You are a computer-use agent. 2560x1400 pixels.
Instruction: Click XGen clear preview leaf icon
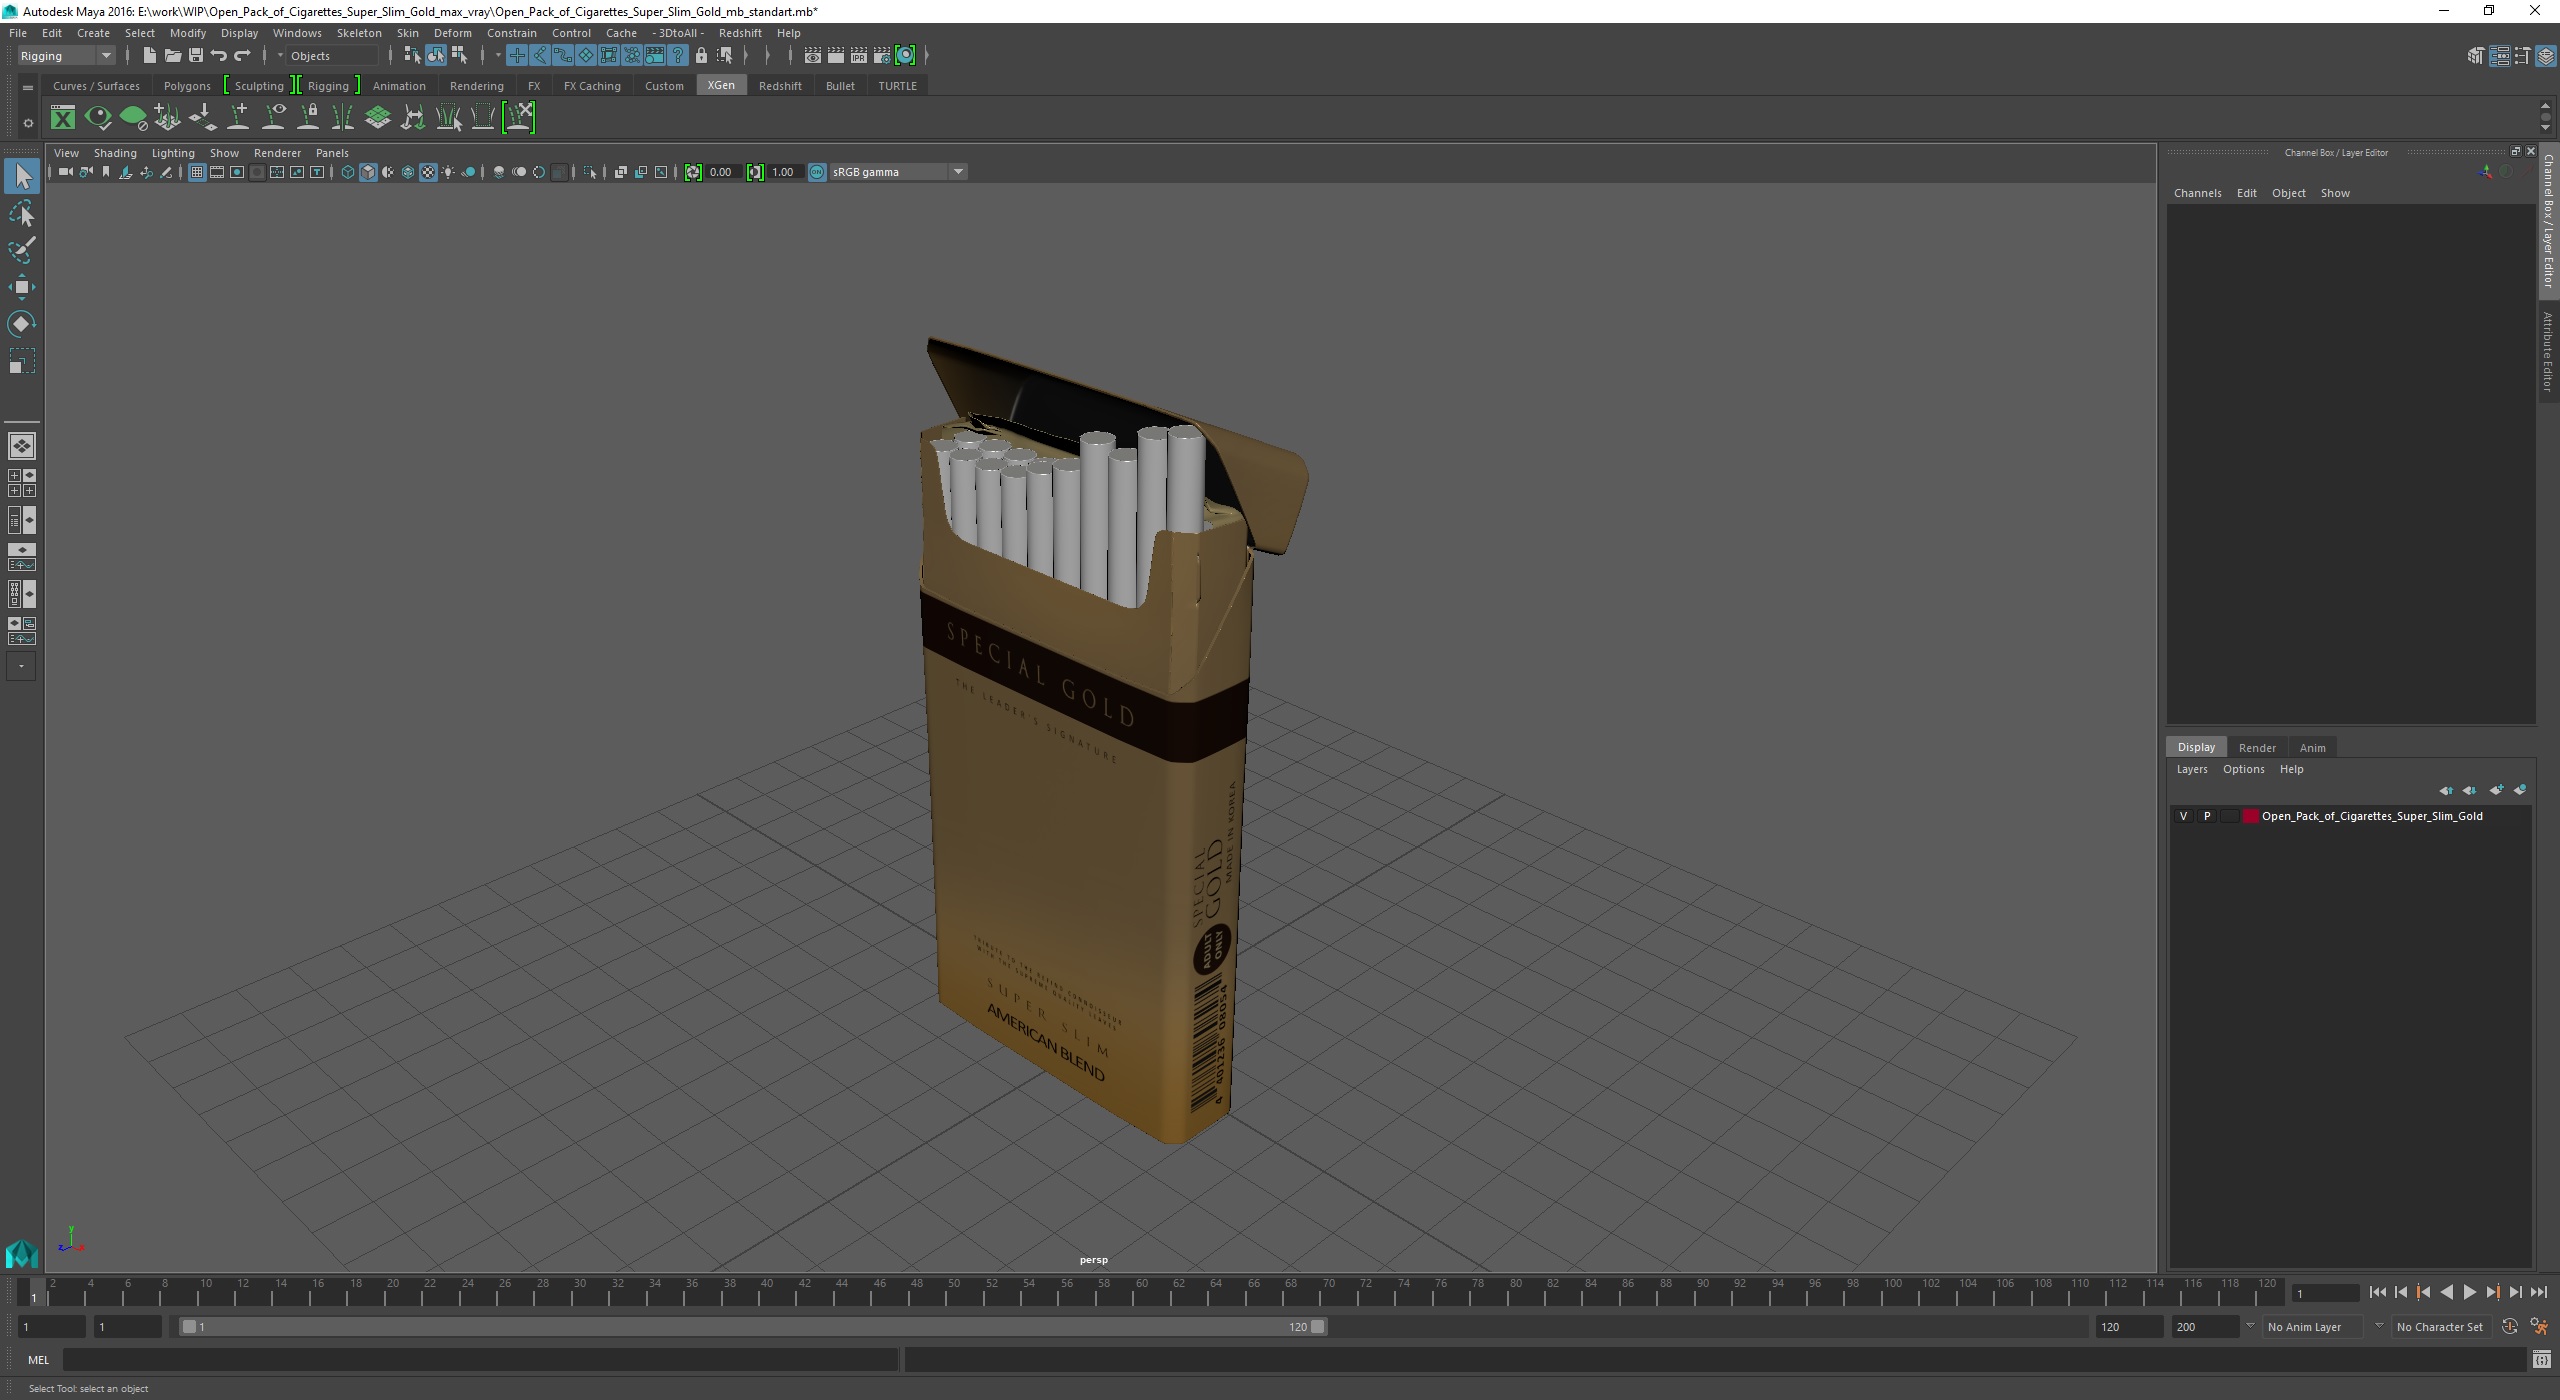[133, 118]
